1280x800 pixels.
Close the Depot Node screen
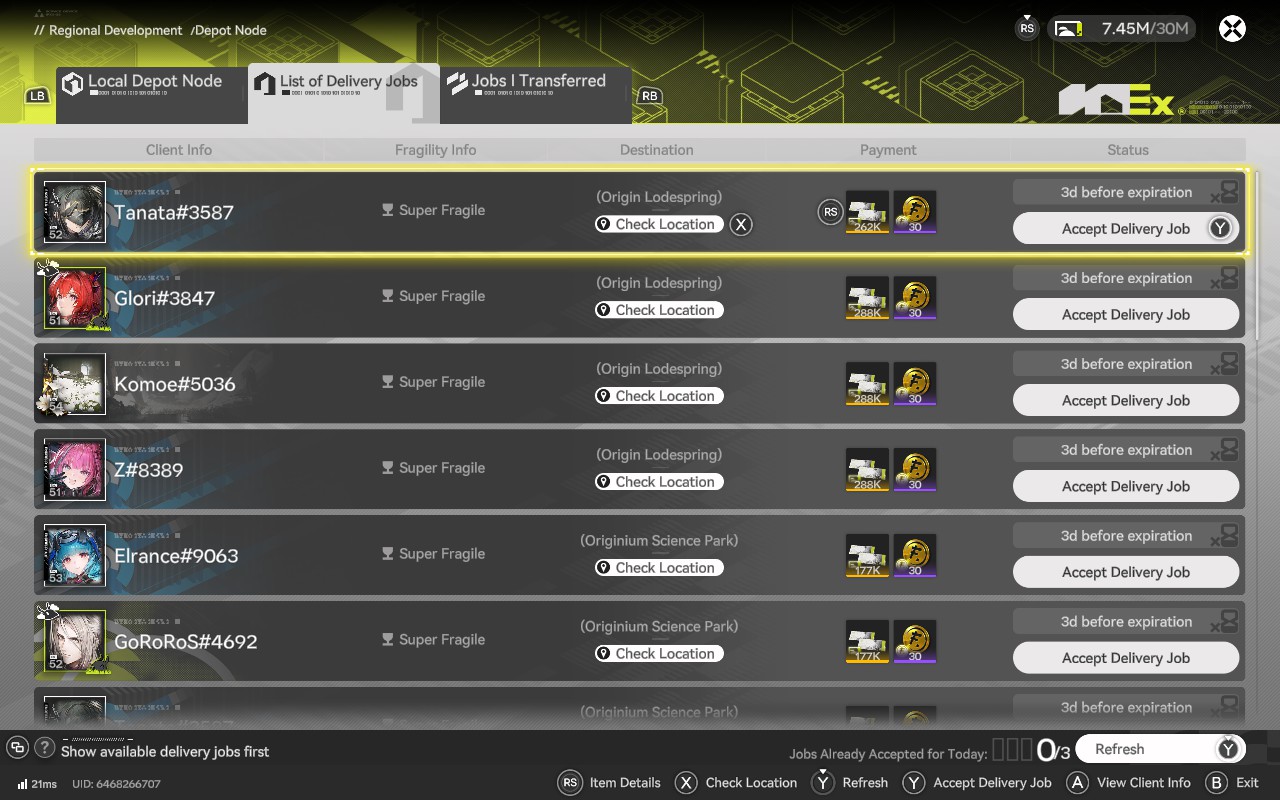[x=1232, y=29]
